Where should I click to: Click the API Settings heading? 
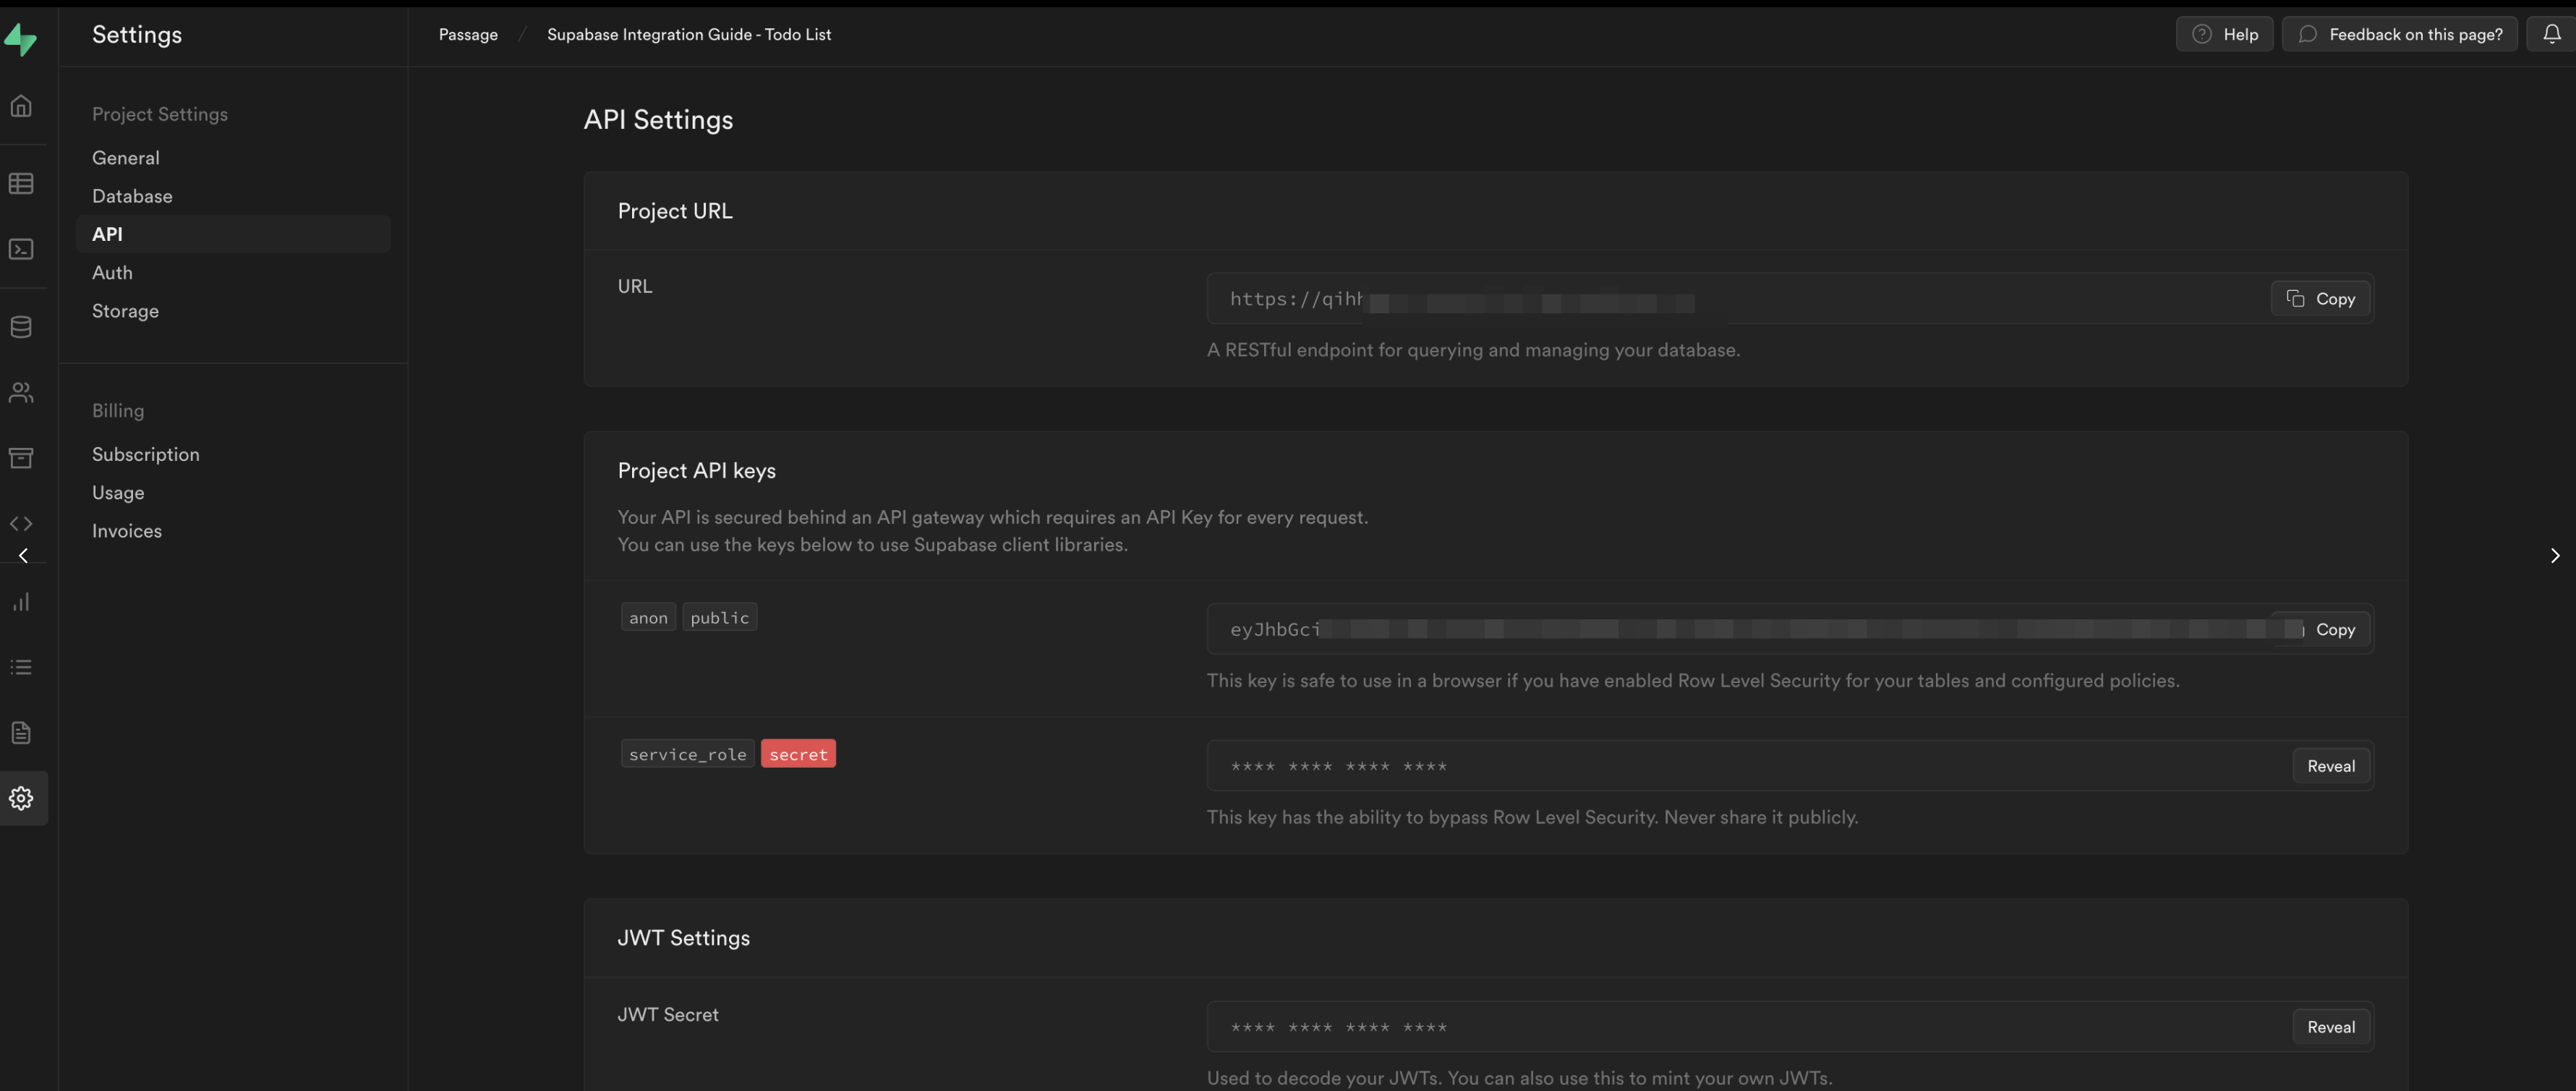(658, 120)
